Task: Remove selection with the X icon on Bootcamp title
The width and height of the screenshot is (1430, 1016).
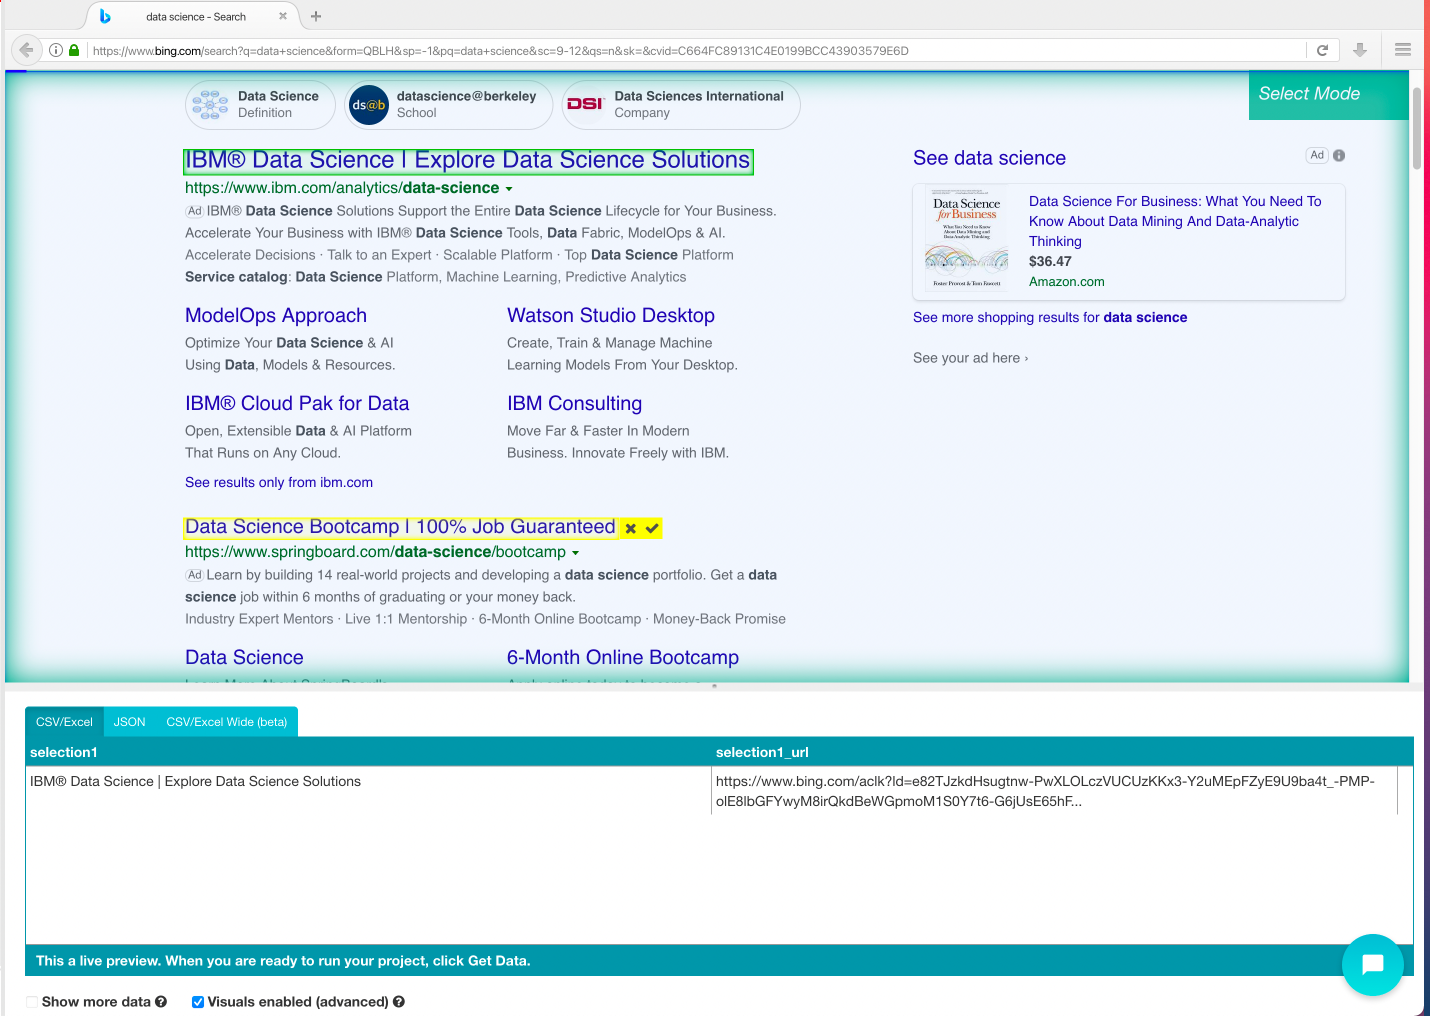Action: point(631,528)
